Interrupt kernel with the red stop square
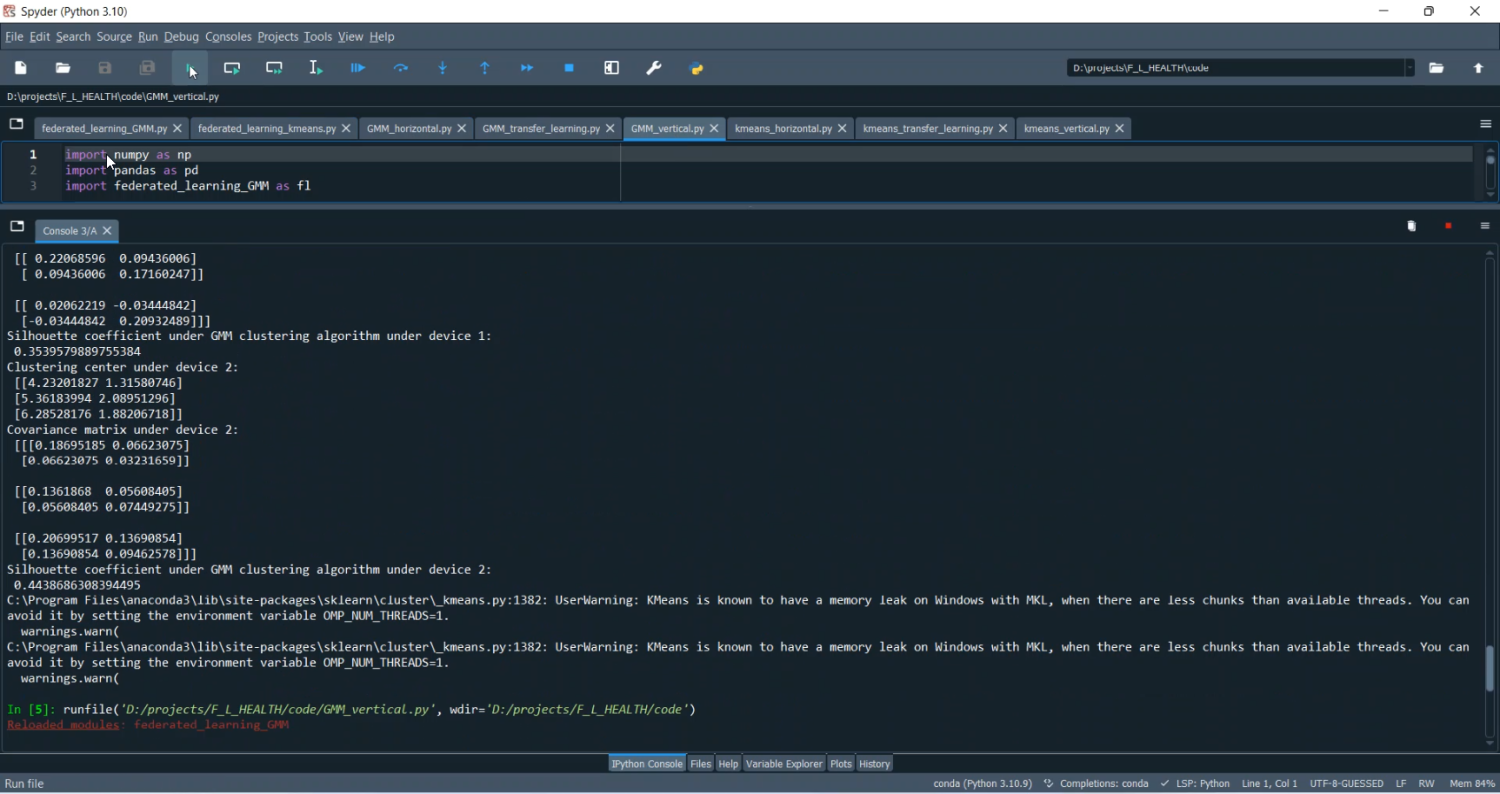 1448,226
